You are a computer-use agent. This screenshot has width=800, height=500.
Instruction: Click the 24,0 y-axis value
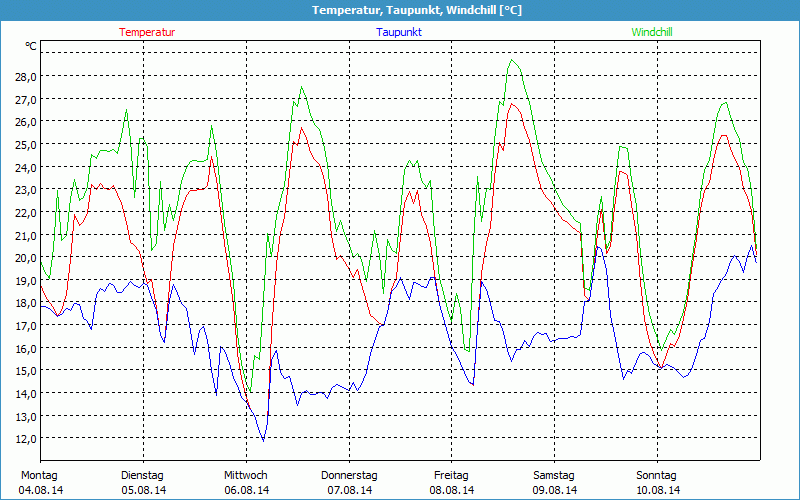(x=26, y=167)
